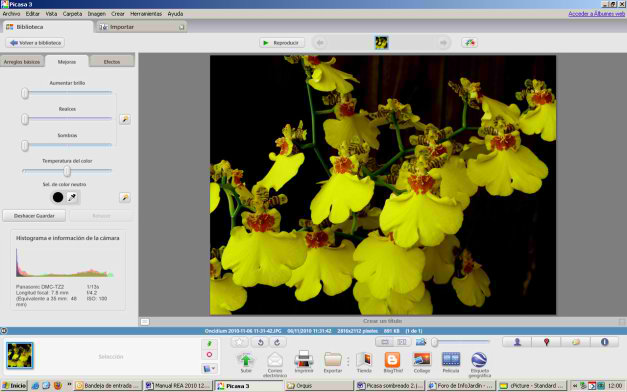Viewport: 627px width, 392px height.
Task: Open the Ayuda menu
Action: [175, 14]
